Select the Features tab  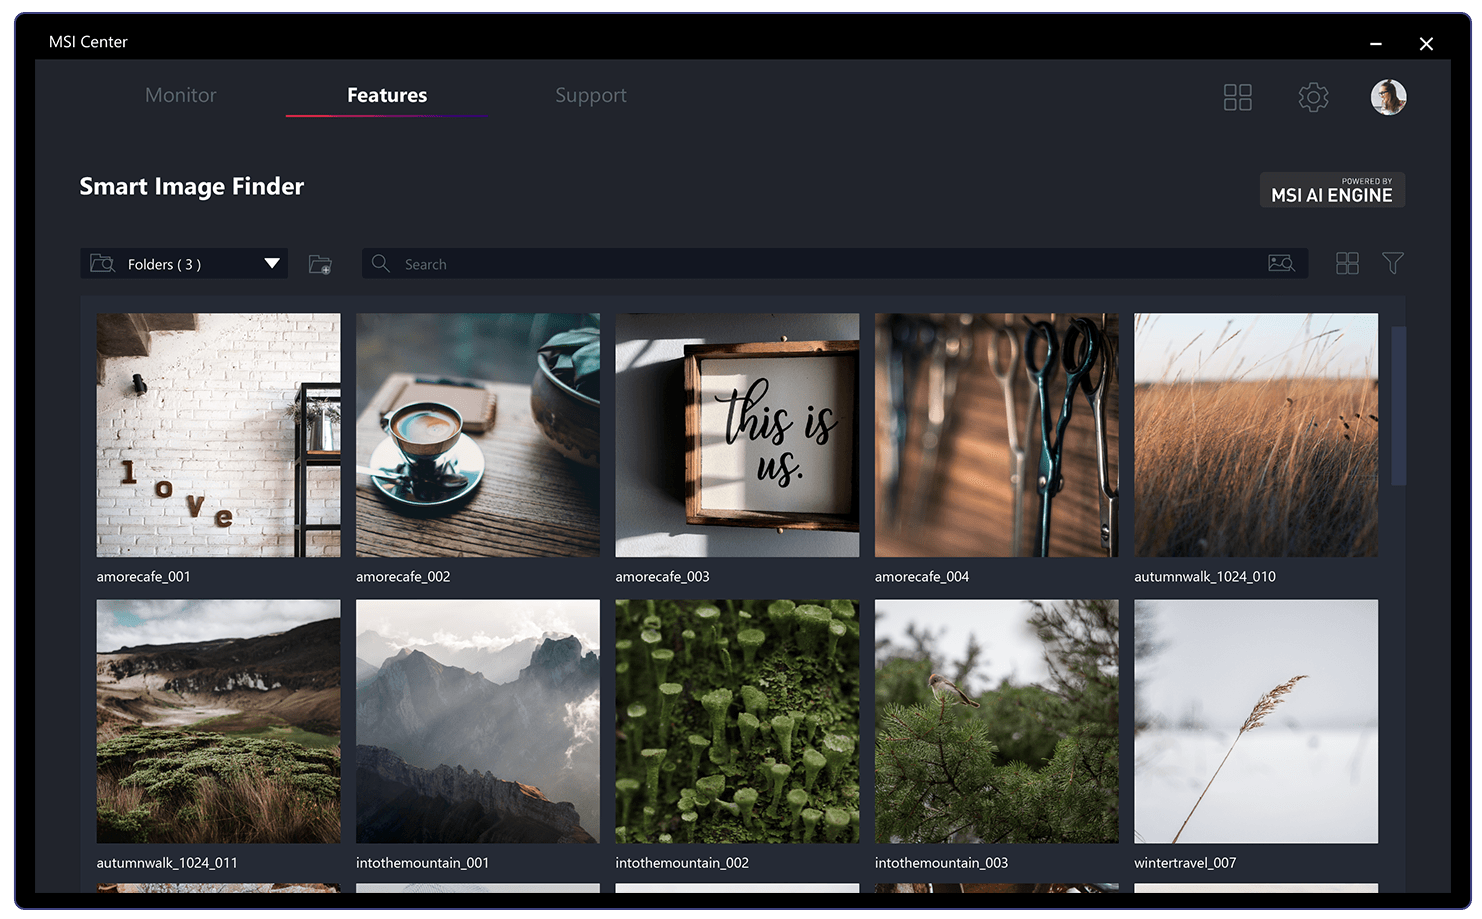click(x=387, y=95)
